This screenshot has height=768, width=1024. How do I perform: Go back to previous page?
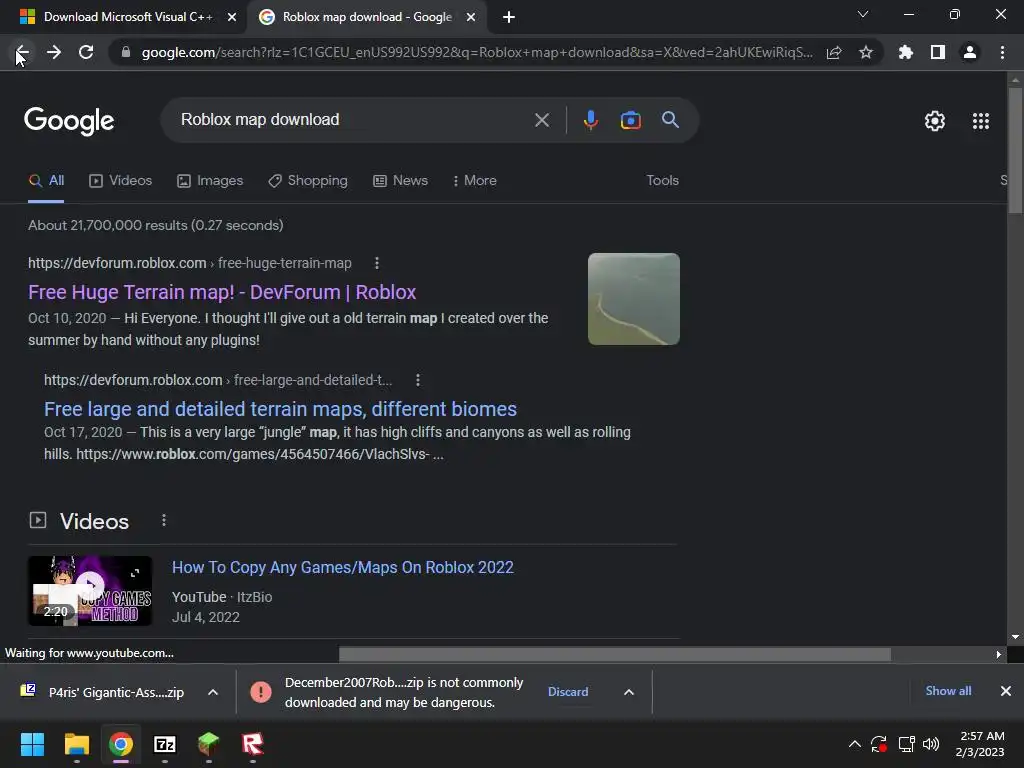[x=22, y=52]
